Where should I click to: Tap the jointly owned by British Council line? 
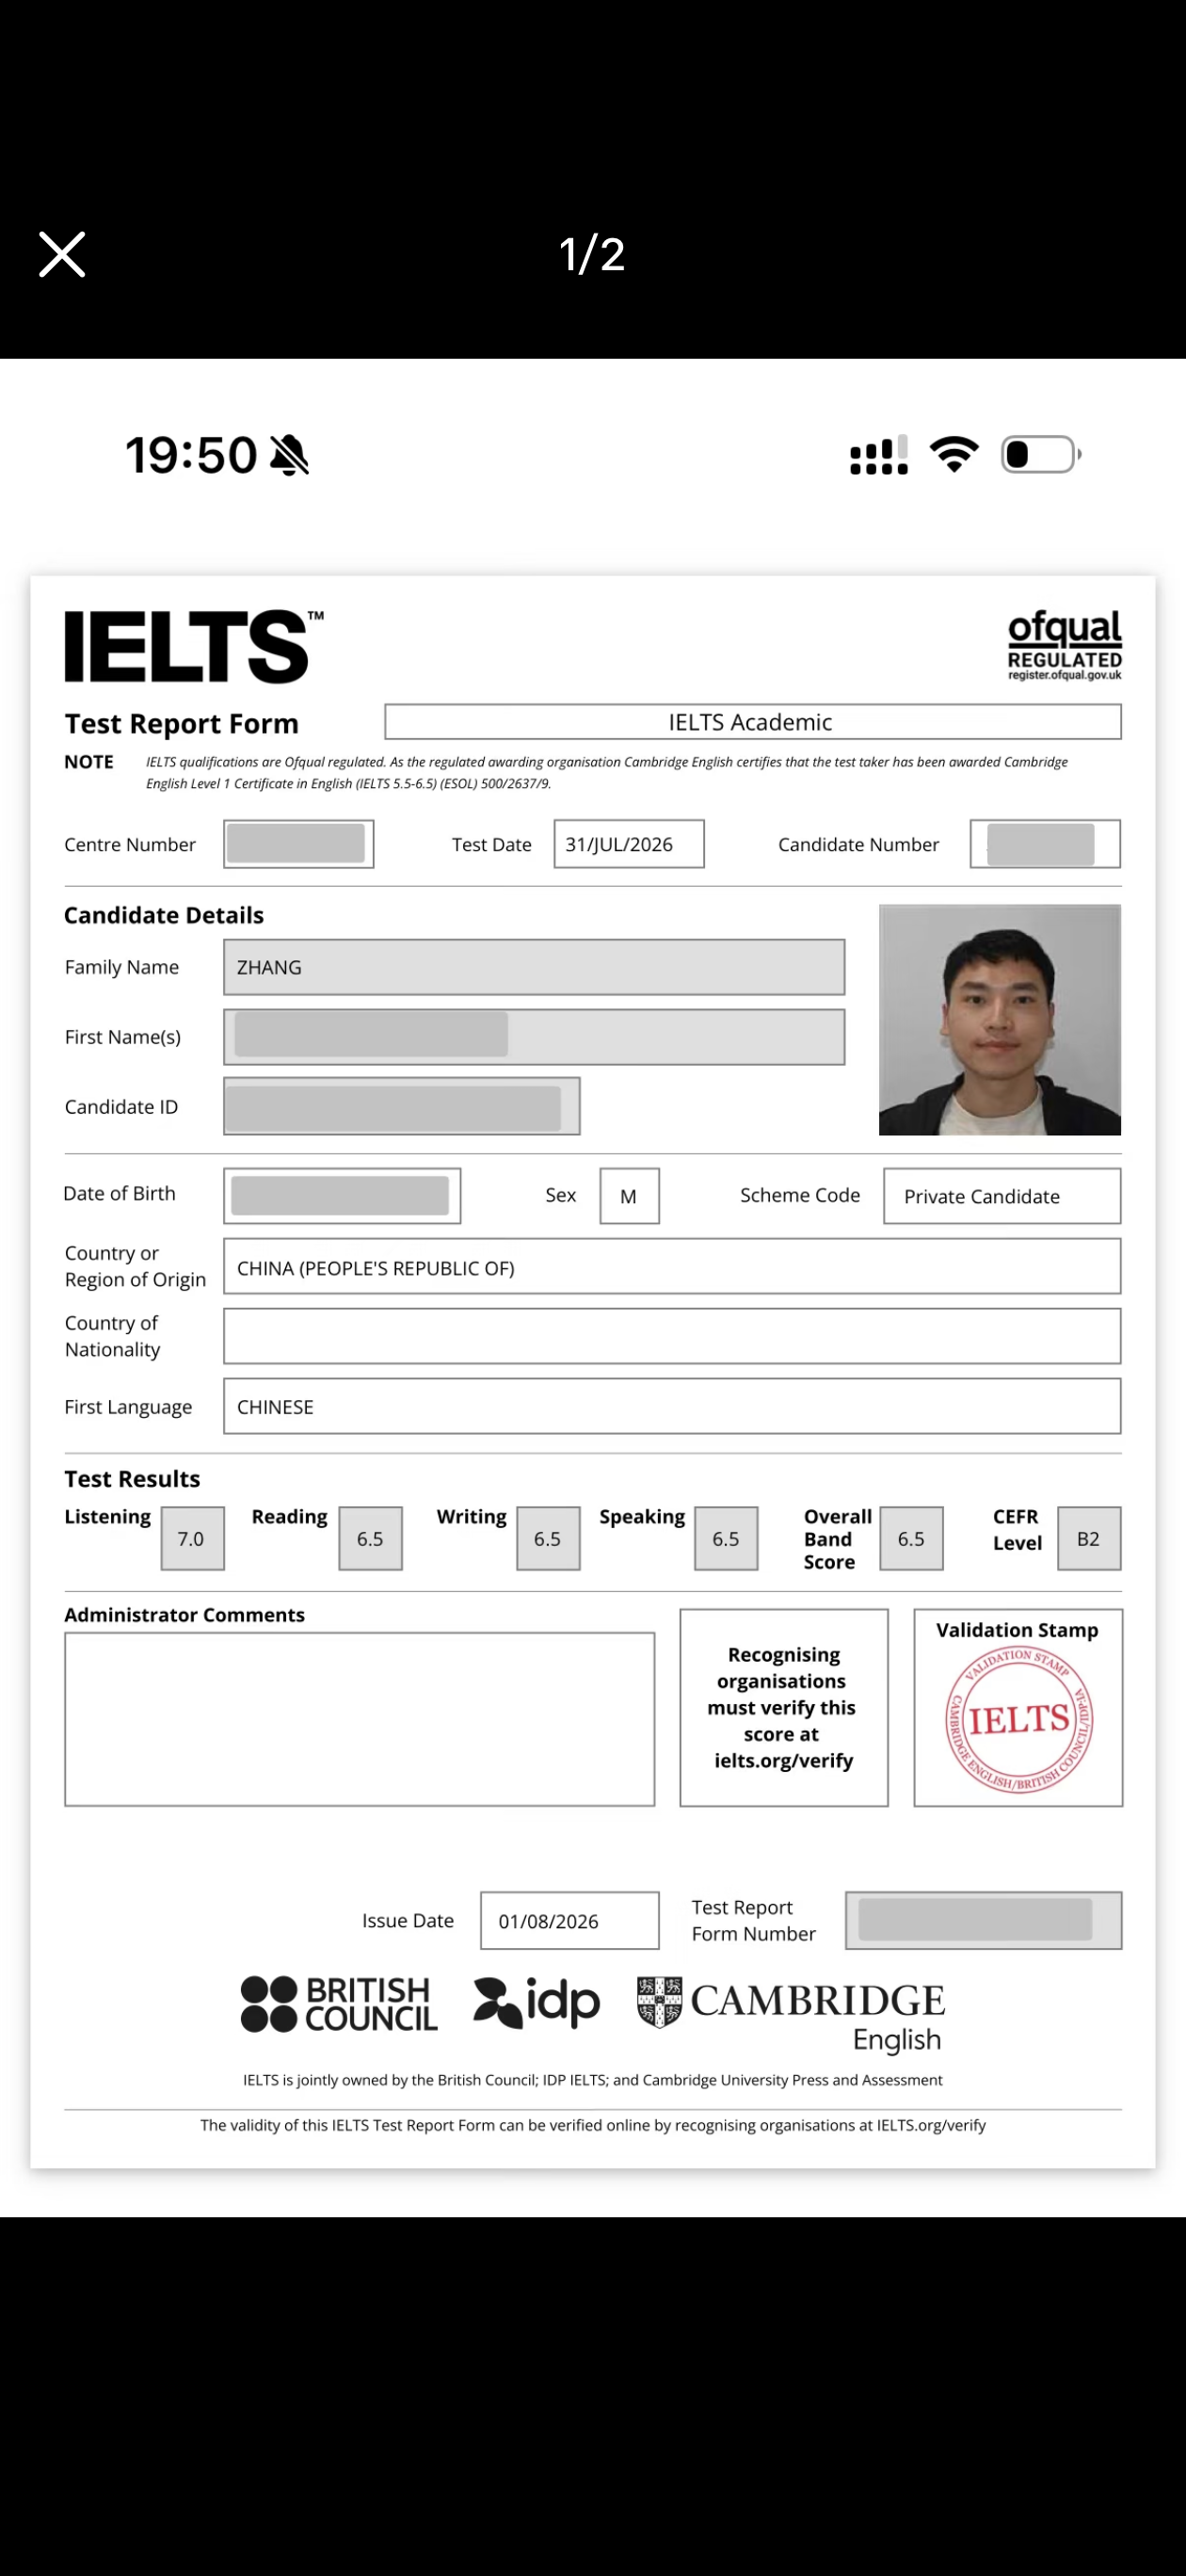click(593, 2080)
